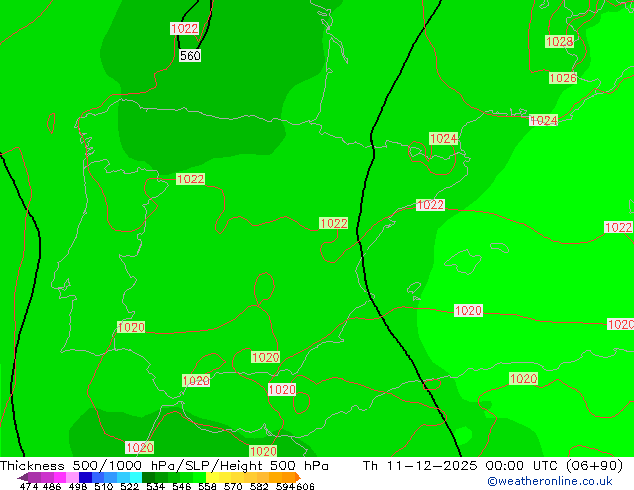Pick the dark blue legend swatch
Viewport: 634px width, 490px height.
point(85,477)
